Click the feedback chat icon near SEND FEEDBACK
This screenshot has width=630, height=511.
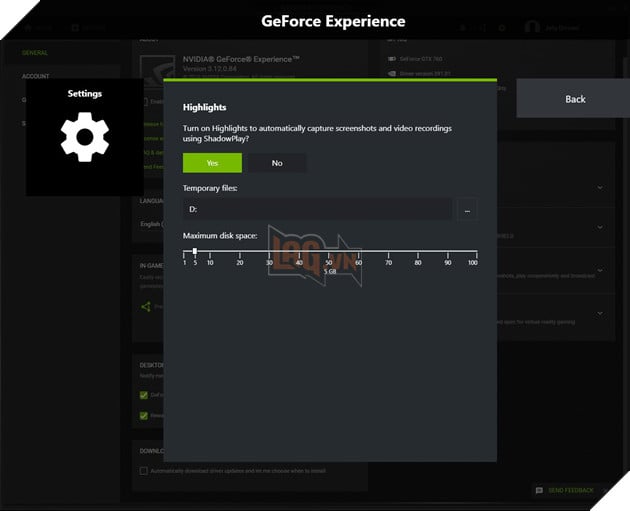tap(539, 491)
